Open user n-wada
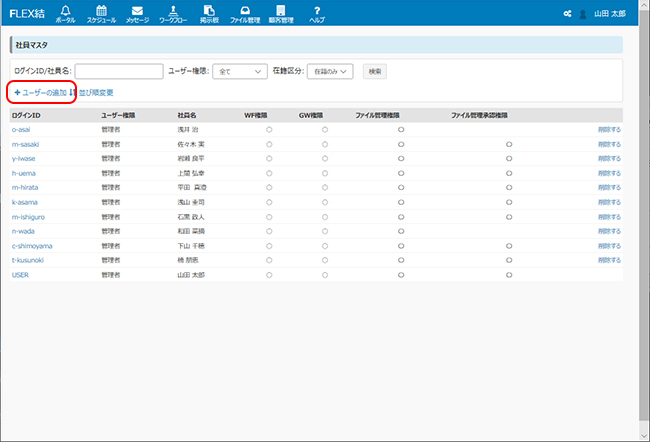This screenshot has width=650, height=442. coord(23,231)
